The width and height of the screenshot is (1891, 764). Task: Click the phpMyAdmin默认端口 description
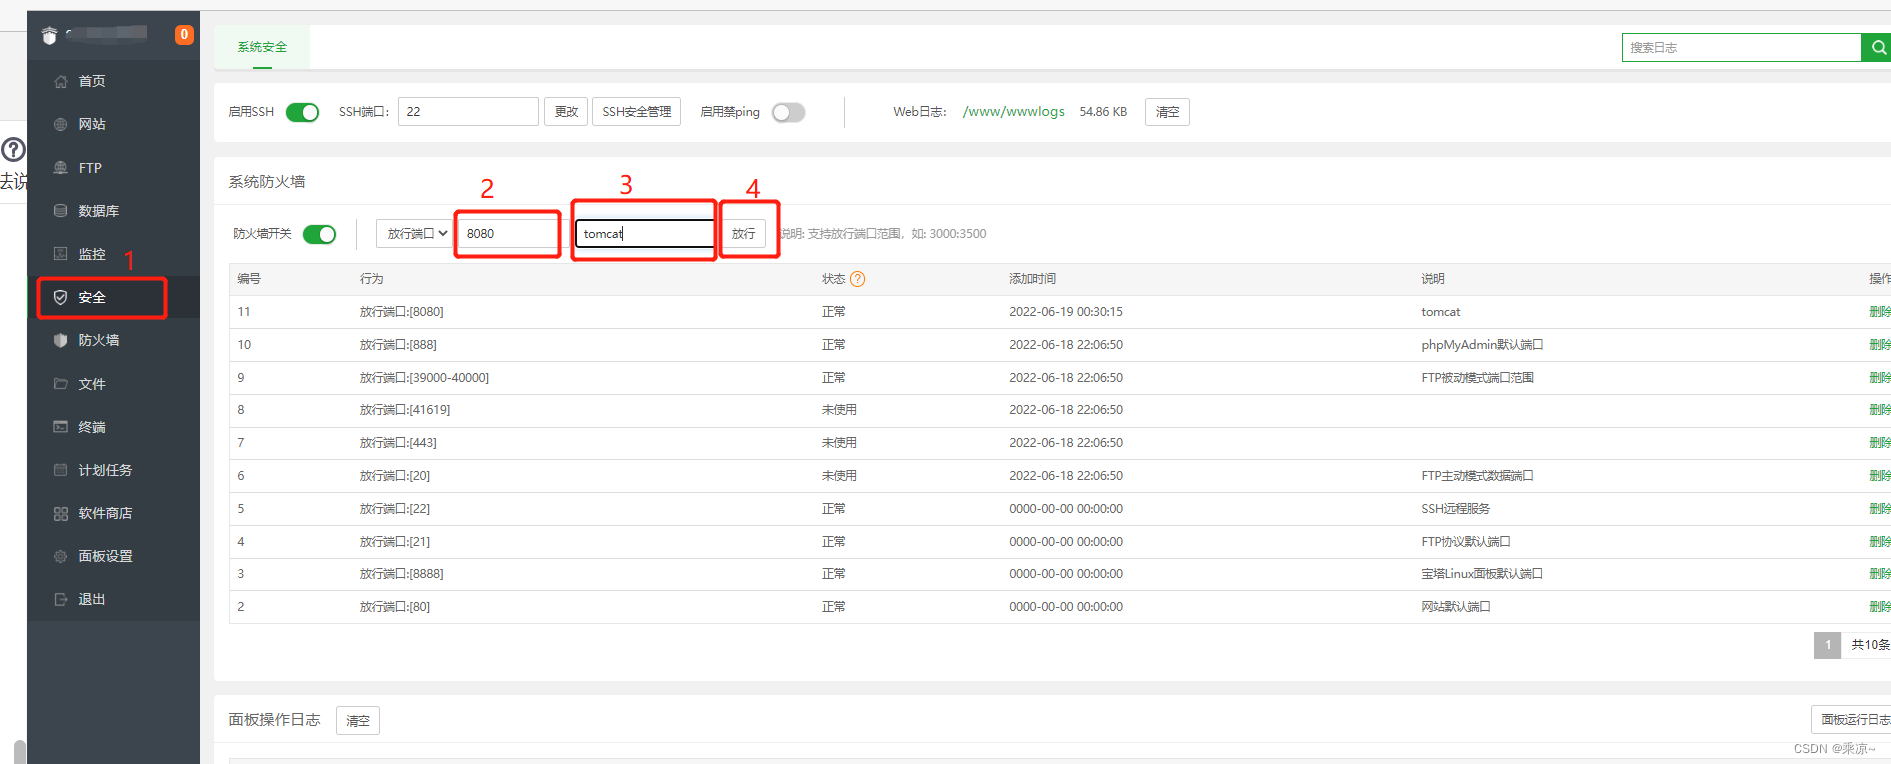tap(1482, 345)
